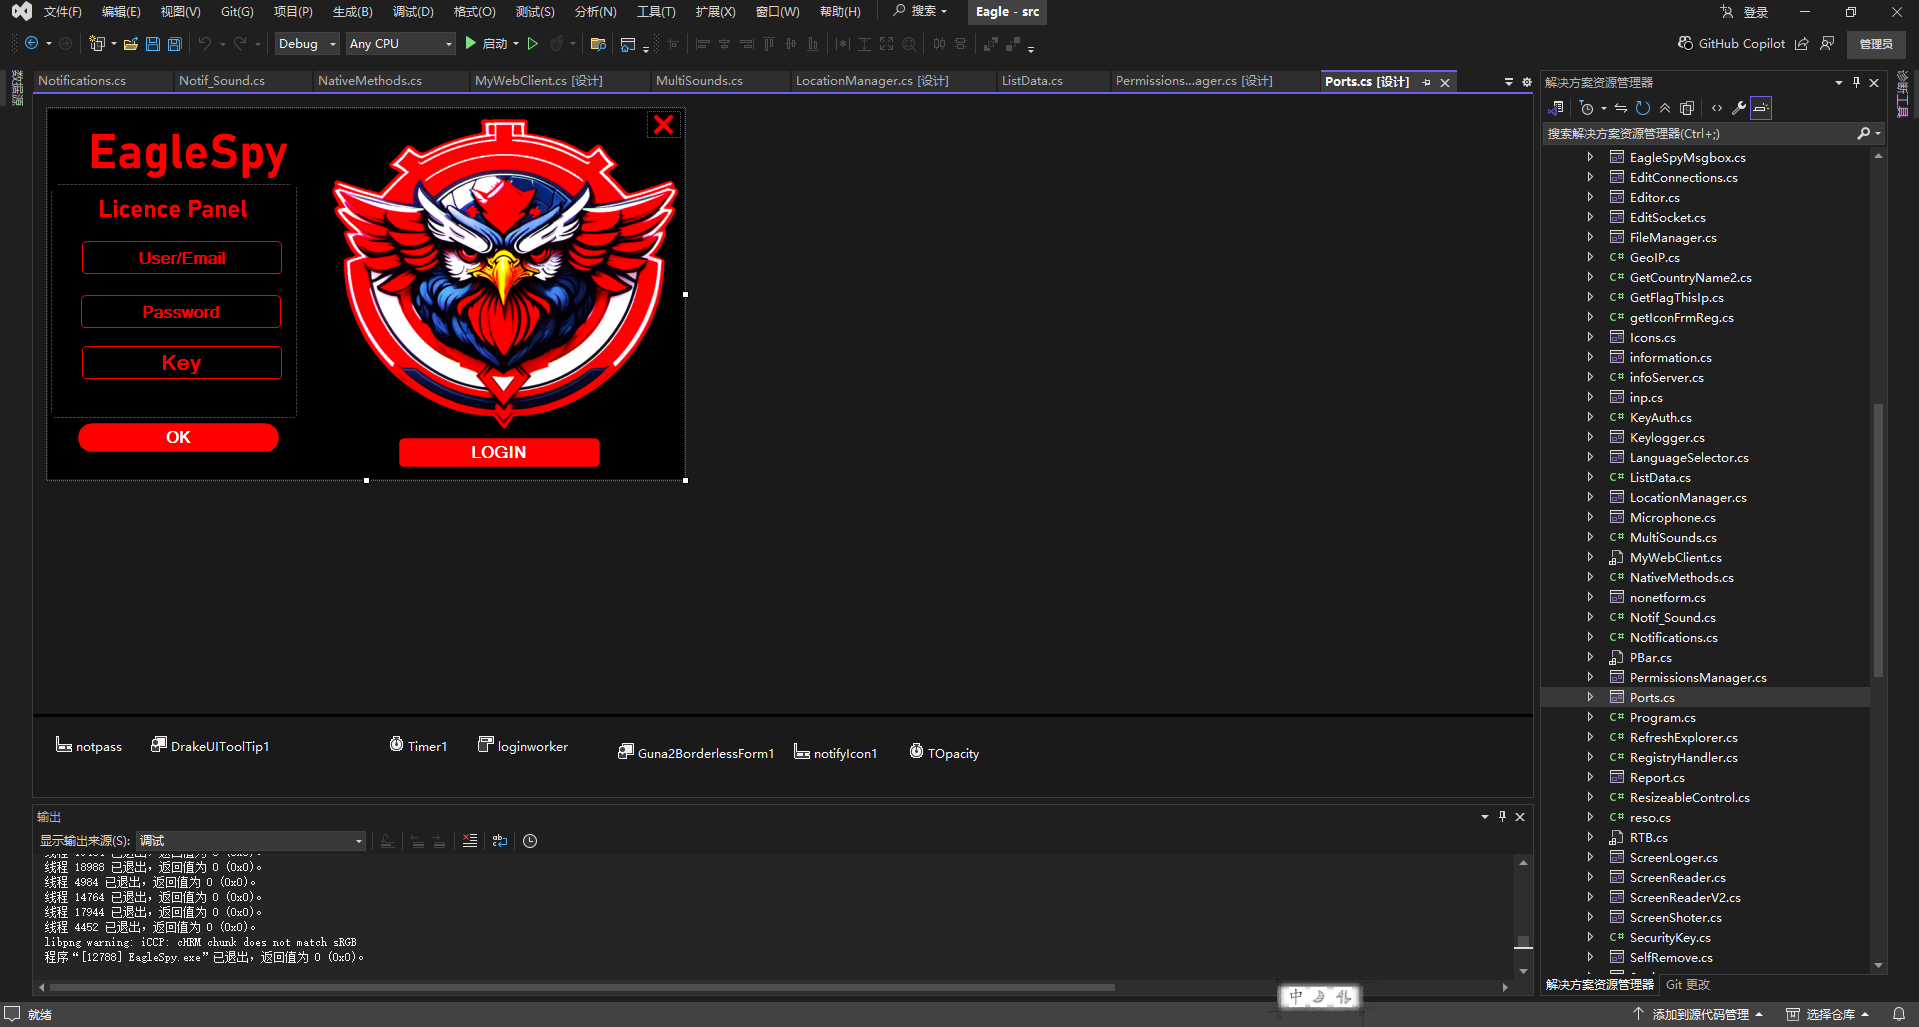Select the notifyIcon1 component in tray
The image size is (1919, 1027).
coord(836,753)
